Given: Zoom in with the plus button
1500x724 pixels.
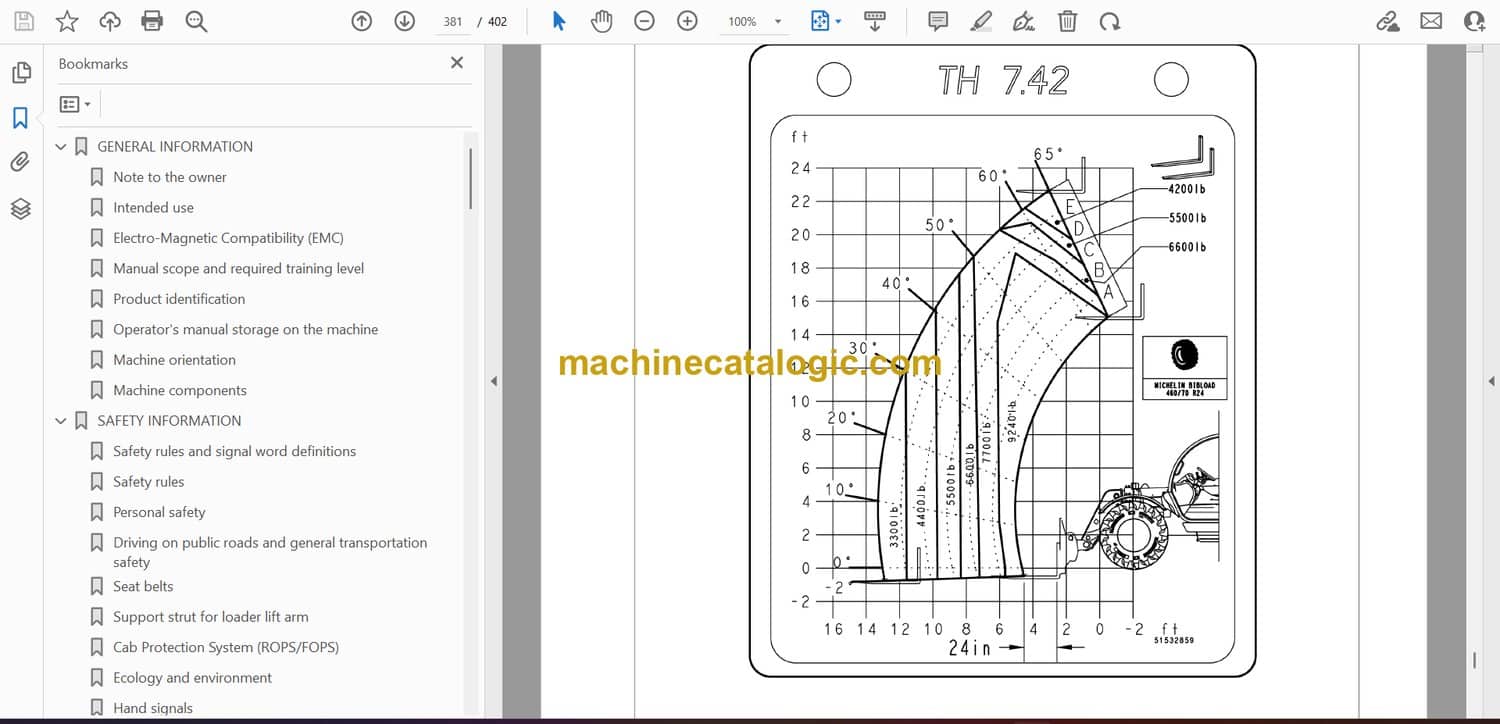Looking at the screenshot, I should coord(687,21).
